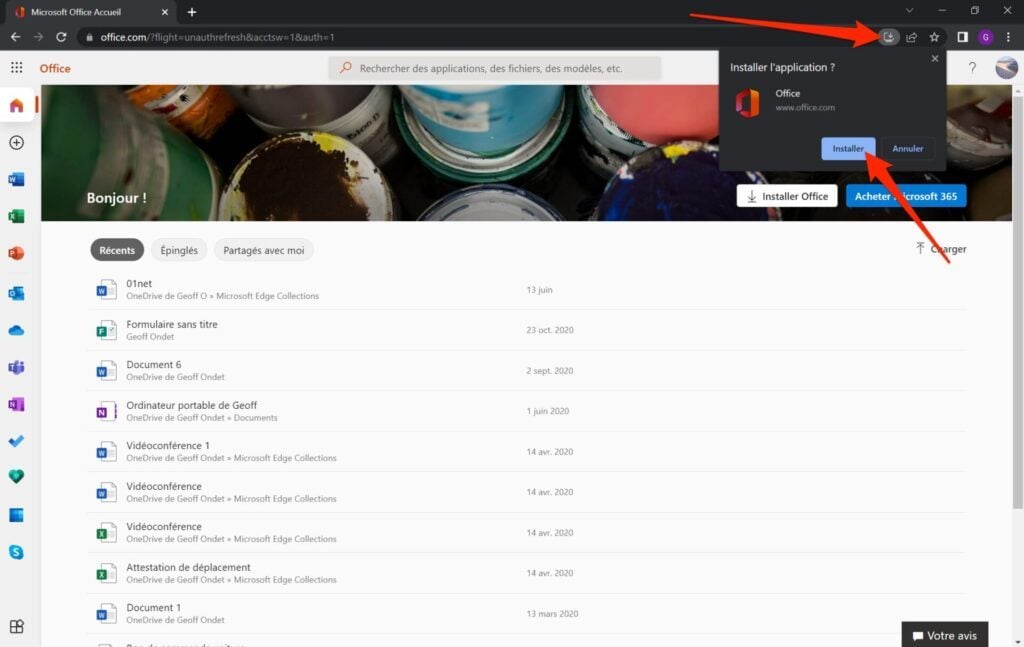The width and height of the screenshot is (1024, 647).
Task: Click the Office header link
Action: pyautogui.click(x=55, y=68)
